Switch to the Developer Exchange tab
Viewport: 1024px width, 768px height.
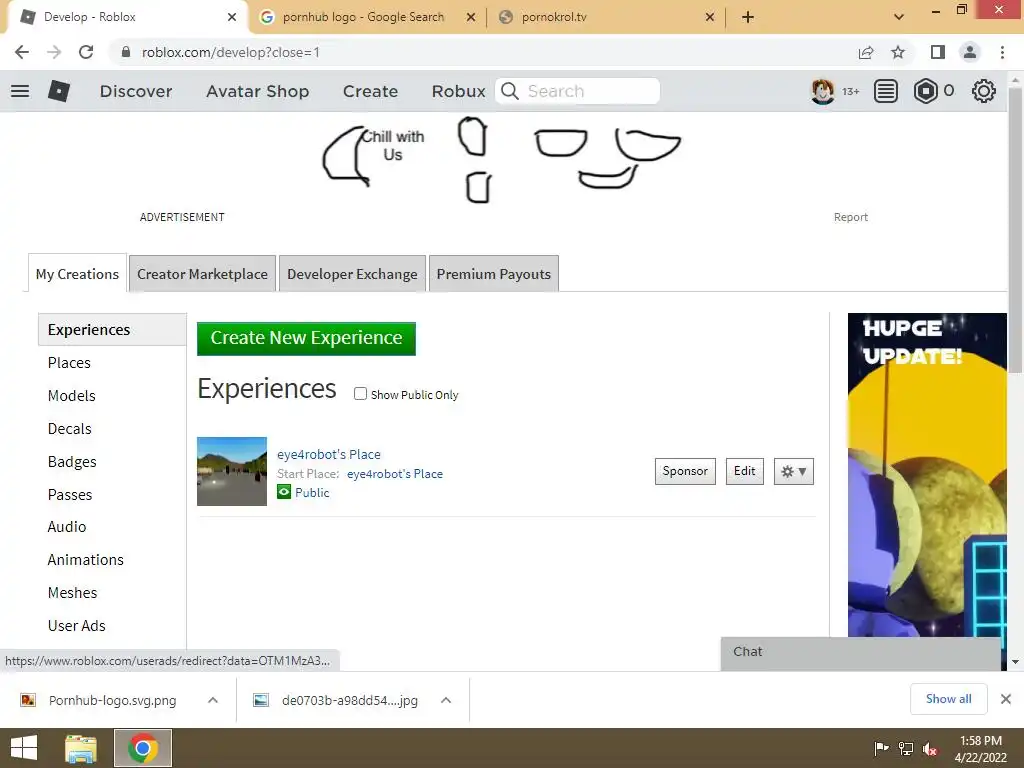[x=352, y=274]
